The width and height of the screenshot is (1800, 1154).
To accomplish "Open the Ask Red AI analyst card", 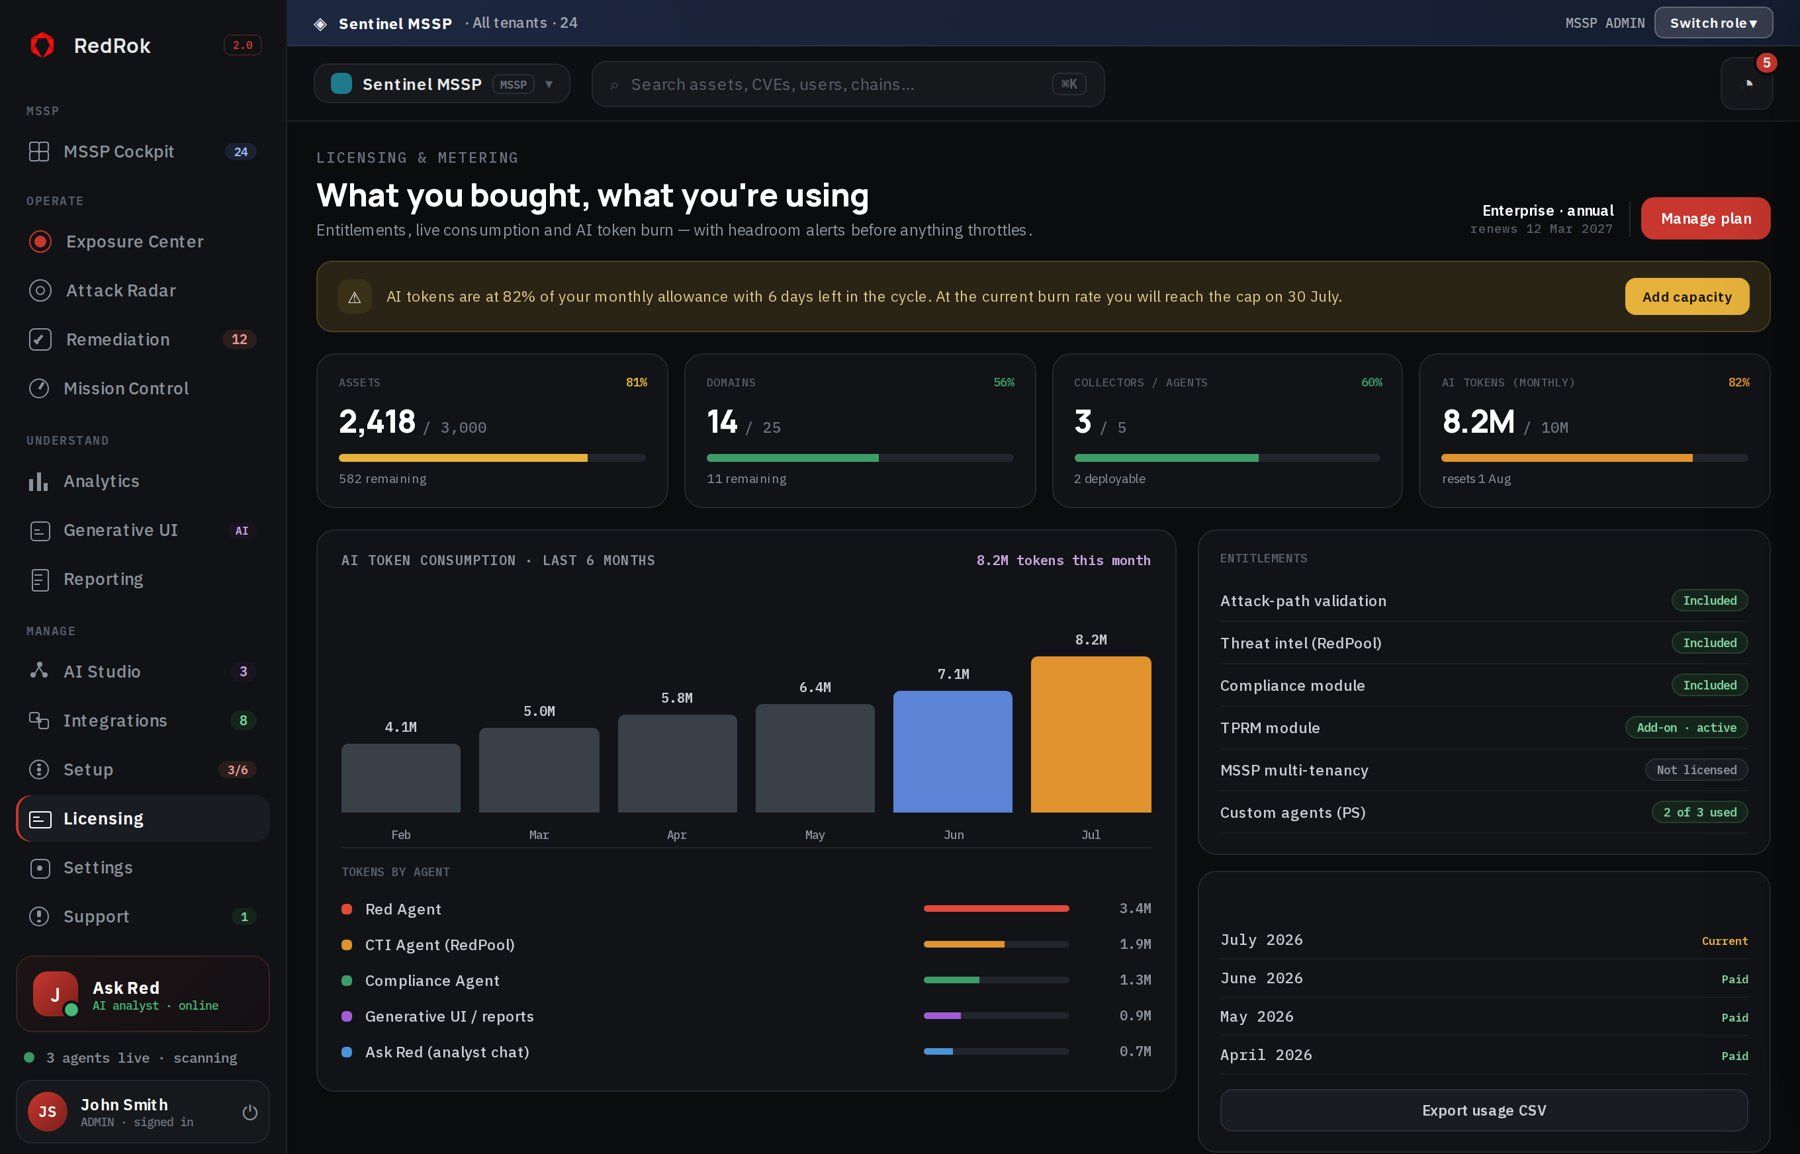I will (143, 994).
